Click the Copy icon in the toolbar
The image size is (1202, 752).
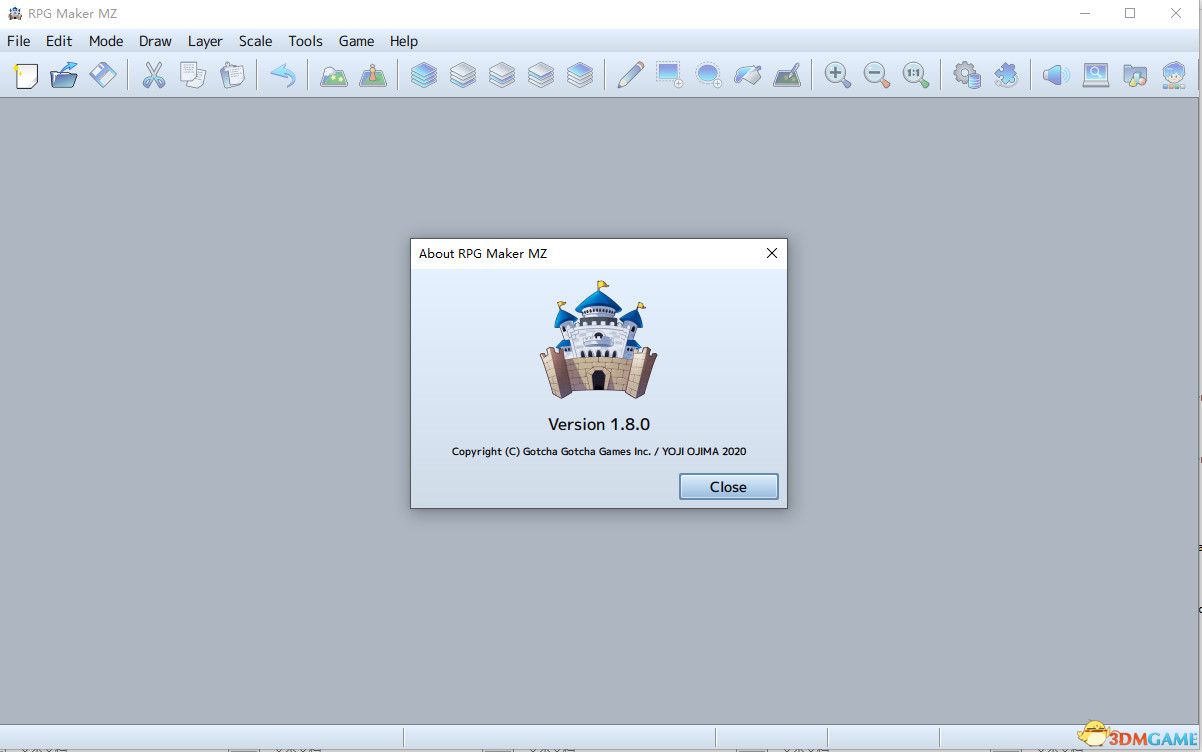pyautogui.click(x=193, y=75)
